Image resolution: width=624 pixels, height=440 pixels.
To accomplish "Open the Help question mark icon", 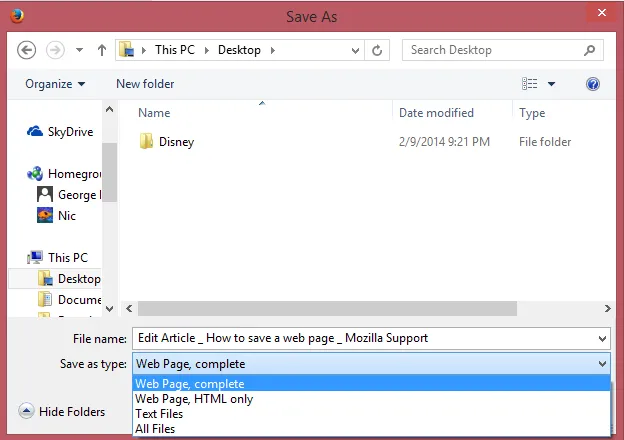I will coord(593,84).
